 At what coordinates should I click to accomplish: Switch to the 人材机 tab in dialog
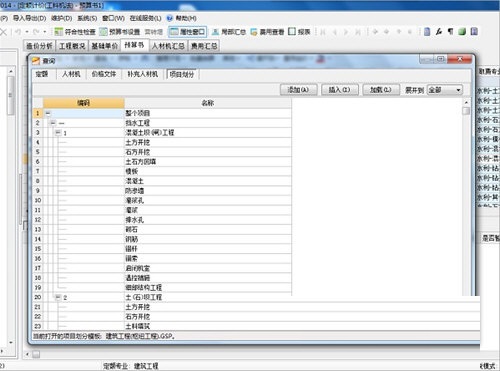tap(71, 74)
